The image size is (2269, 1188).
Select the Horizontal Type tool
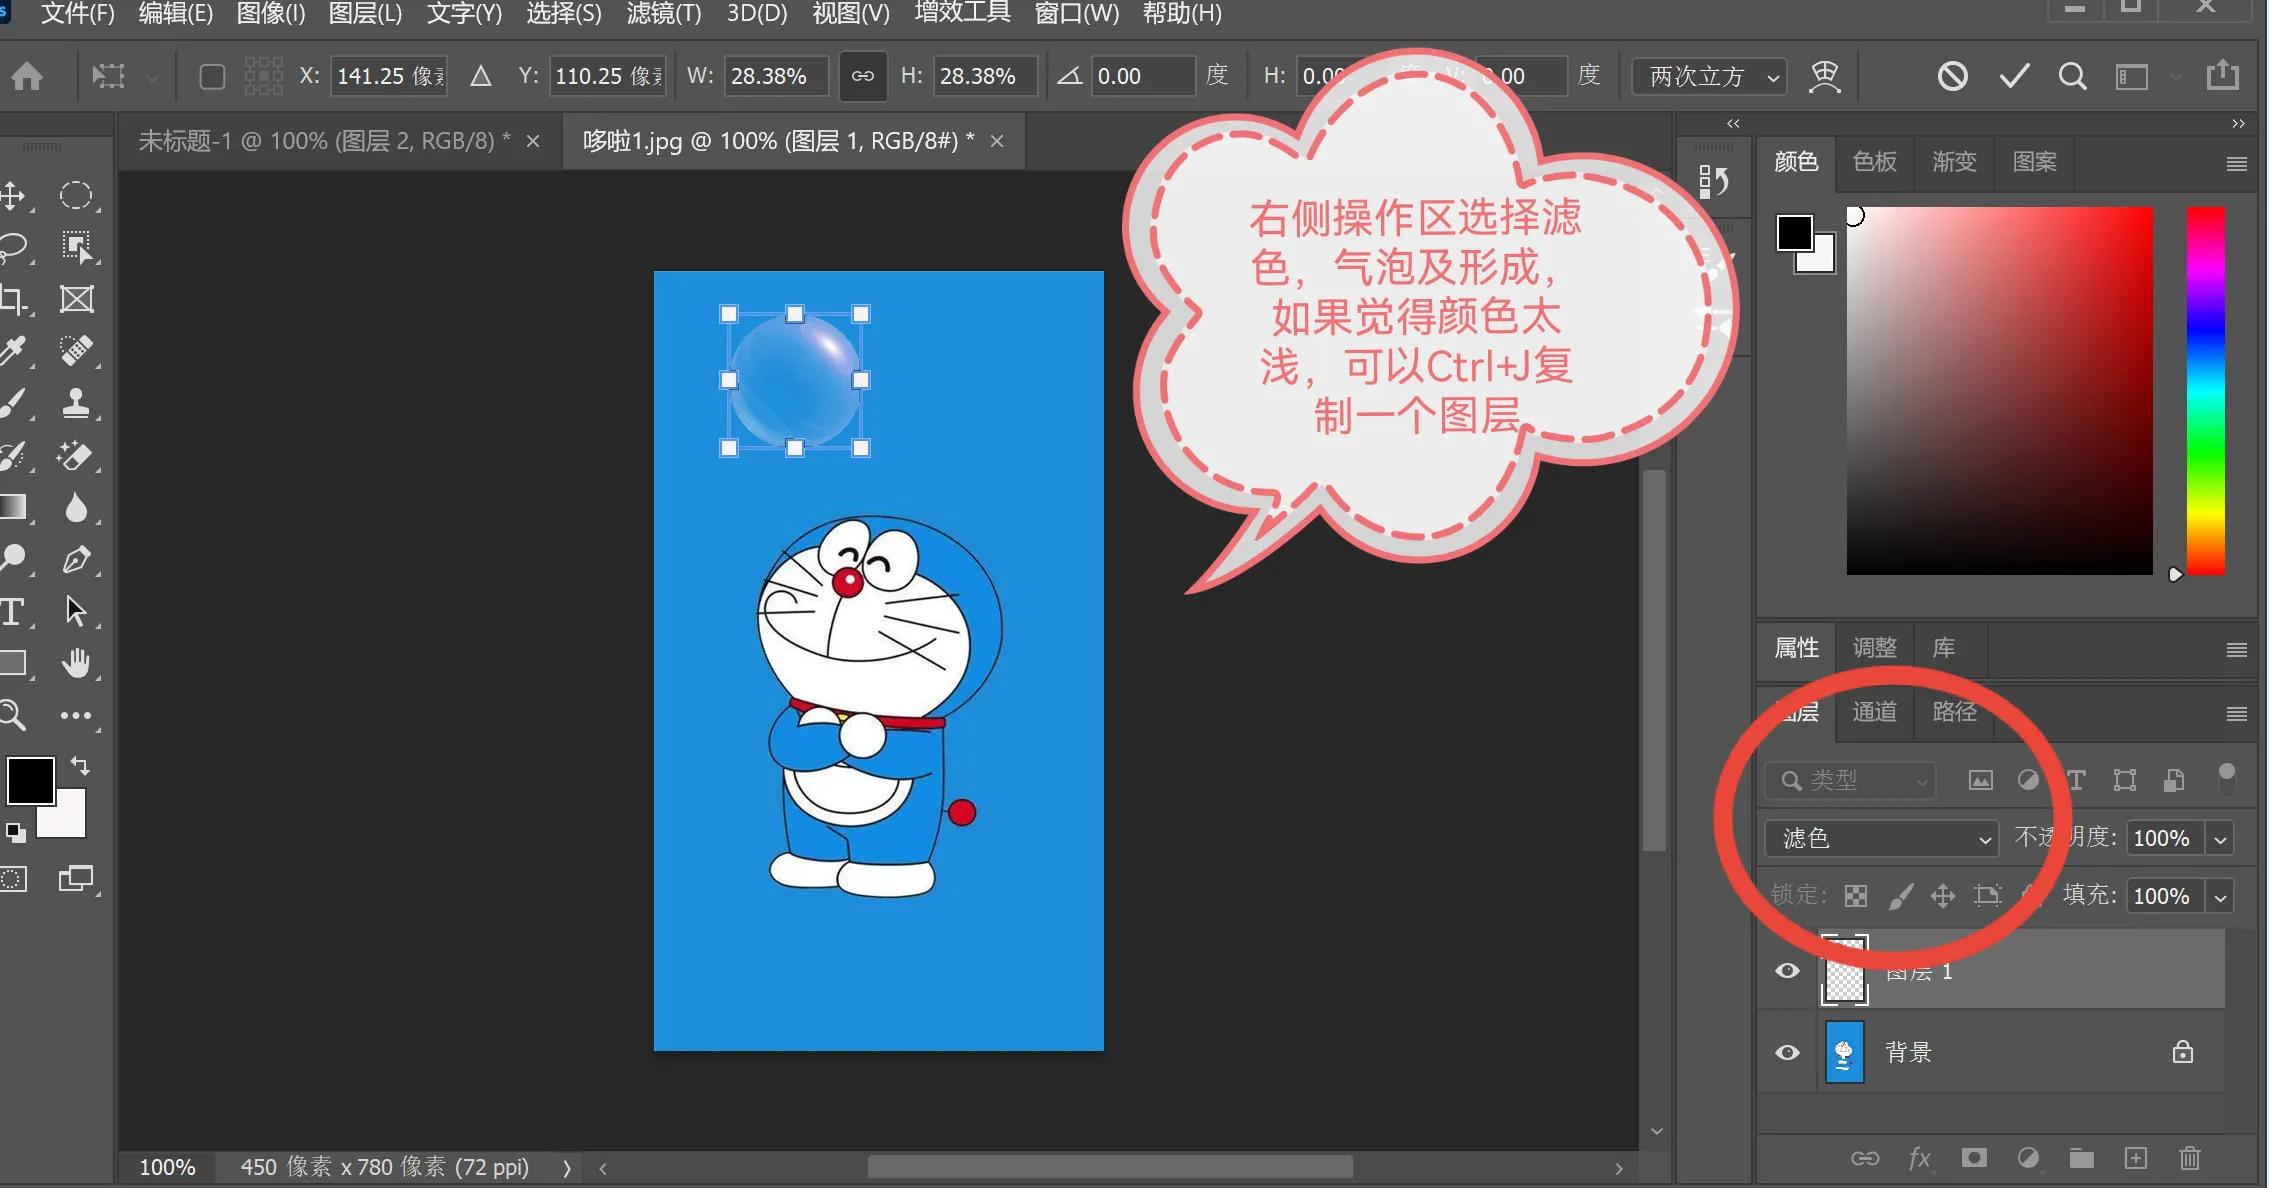(x=14, y=611)
